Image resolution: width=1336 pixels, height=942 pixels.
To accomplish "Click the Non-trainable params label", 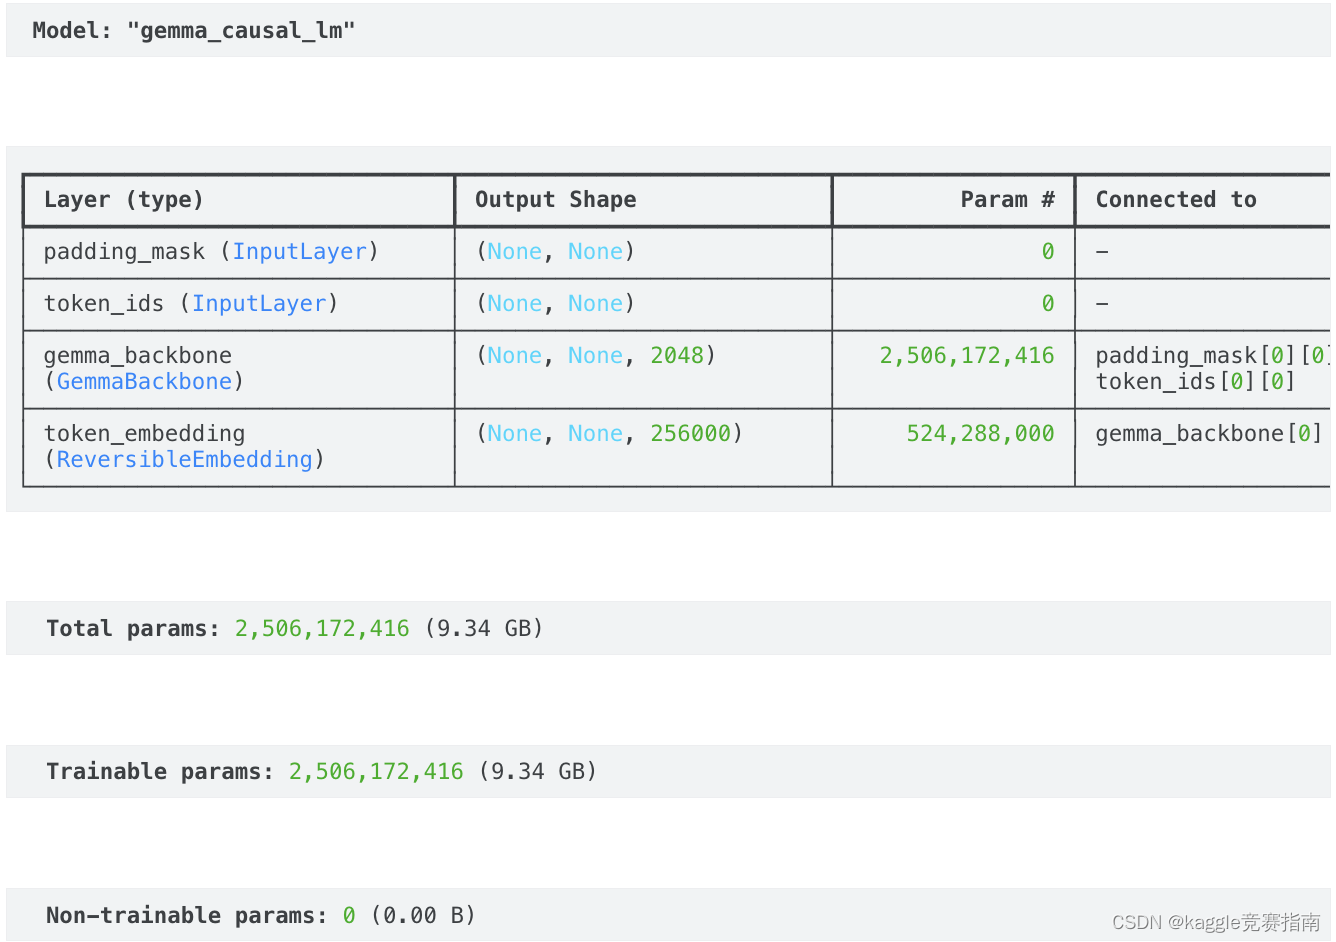I will 187,916.
